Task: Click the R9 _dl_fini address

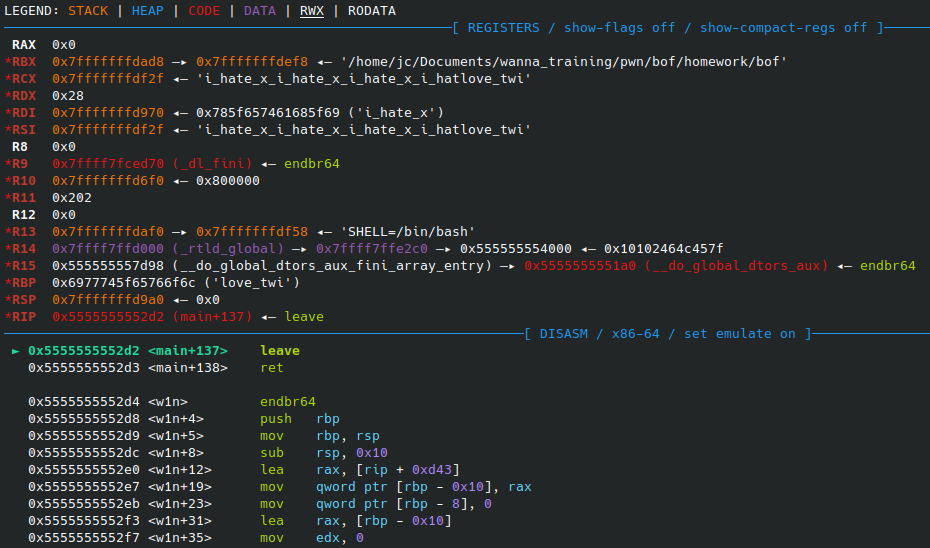Action: [152, 164]
